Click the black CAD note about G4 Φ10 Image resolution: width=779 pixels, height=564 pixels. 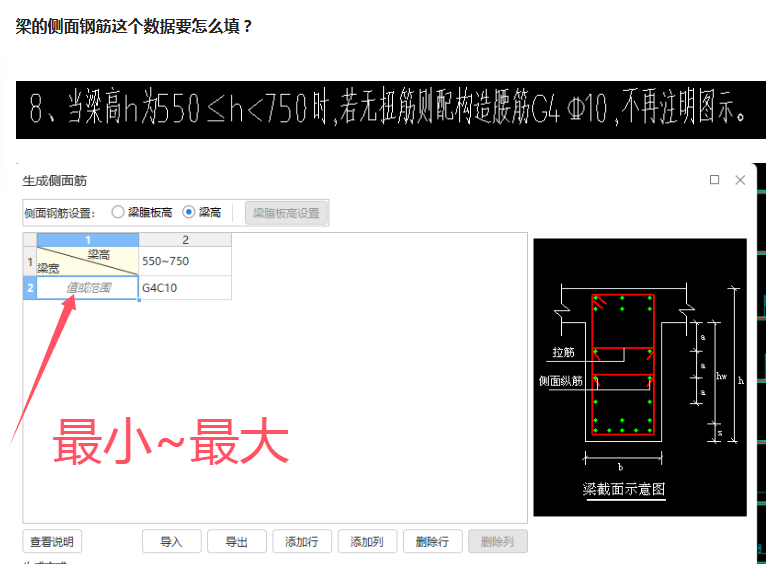click(390, 110)
